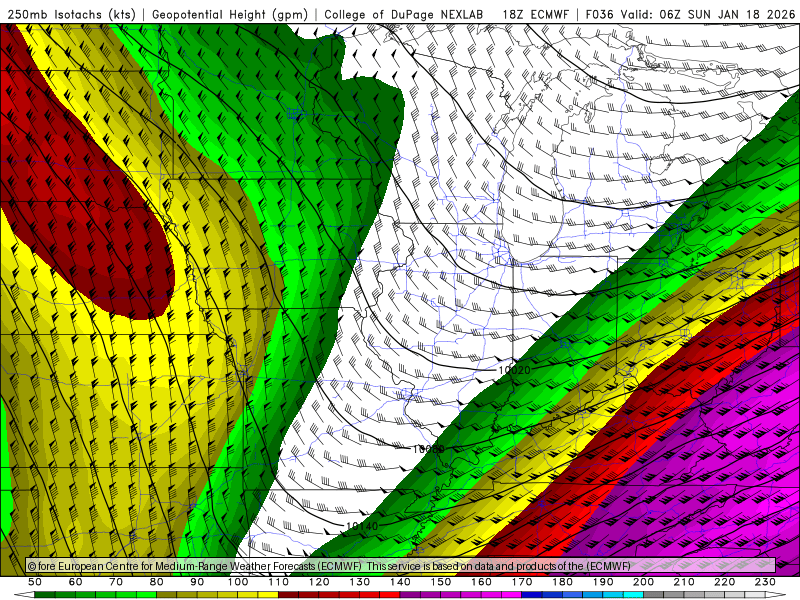Image resolution: width=800 pixels, height=600 pixels.
Task: Click the 120 knot colorbar label
Action: tap(319, 582)
